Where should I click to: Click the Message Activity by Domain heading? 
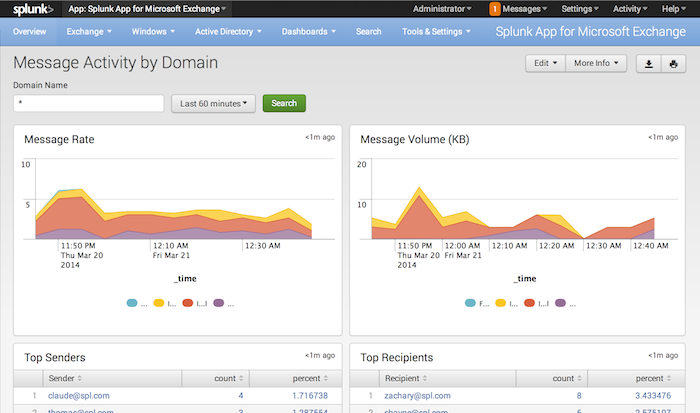click(x=116, y=63)
